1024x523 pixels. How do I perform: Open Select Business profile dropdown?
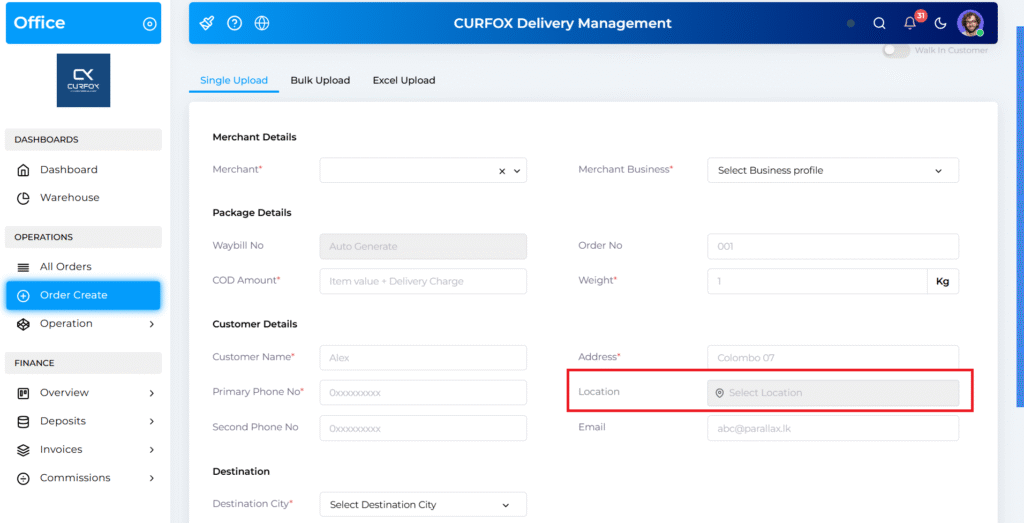click(x=832, y=171)
